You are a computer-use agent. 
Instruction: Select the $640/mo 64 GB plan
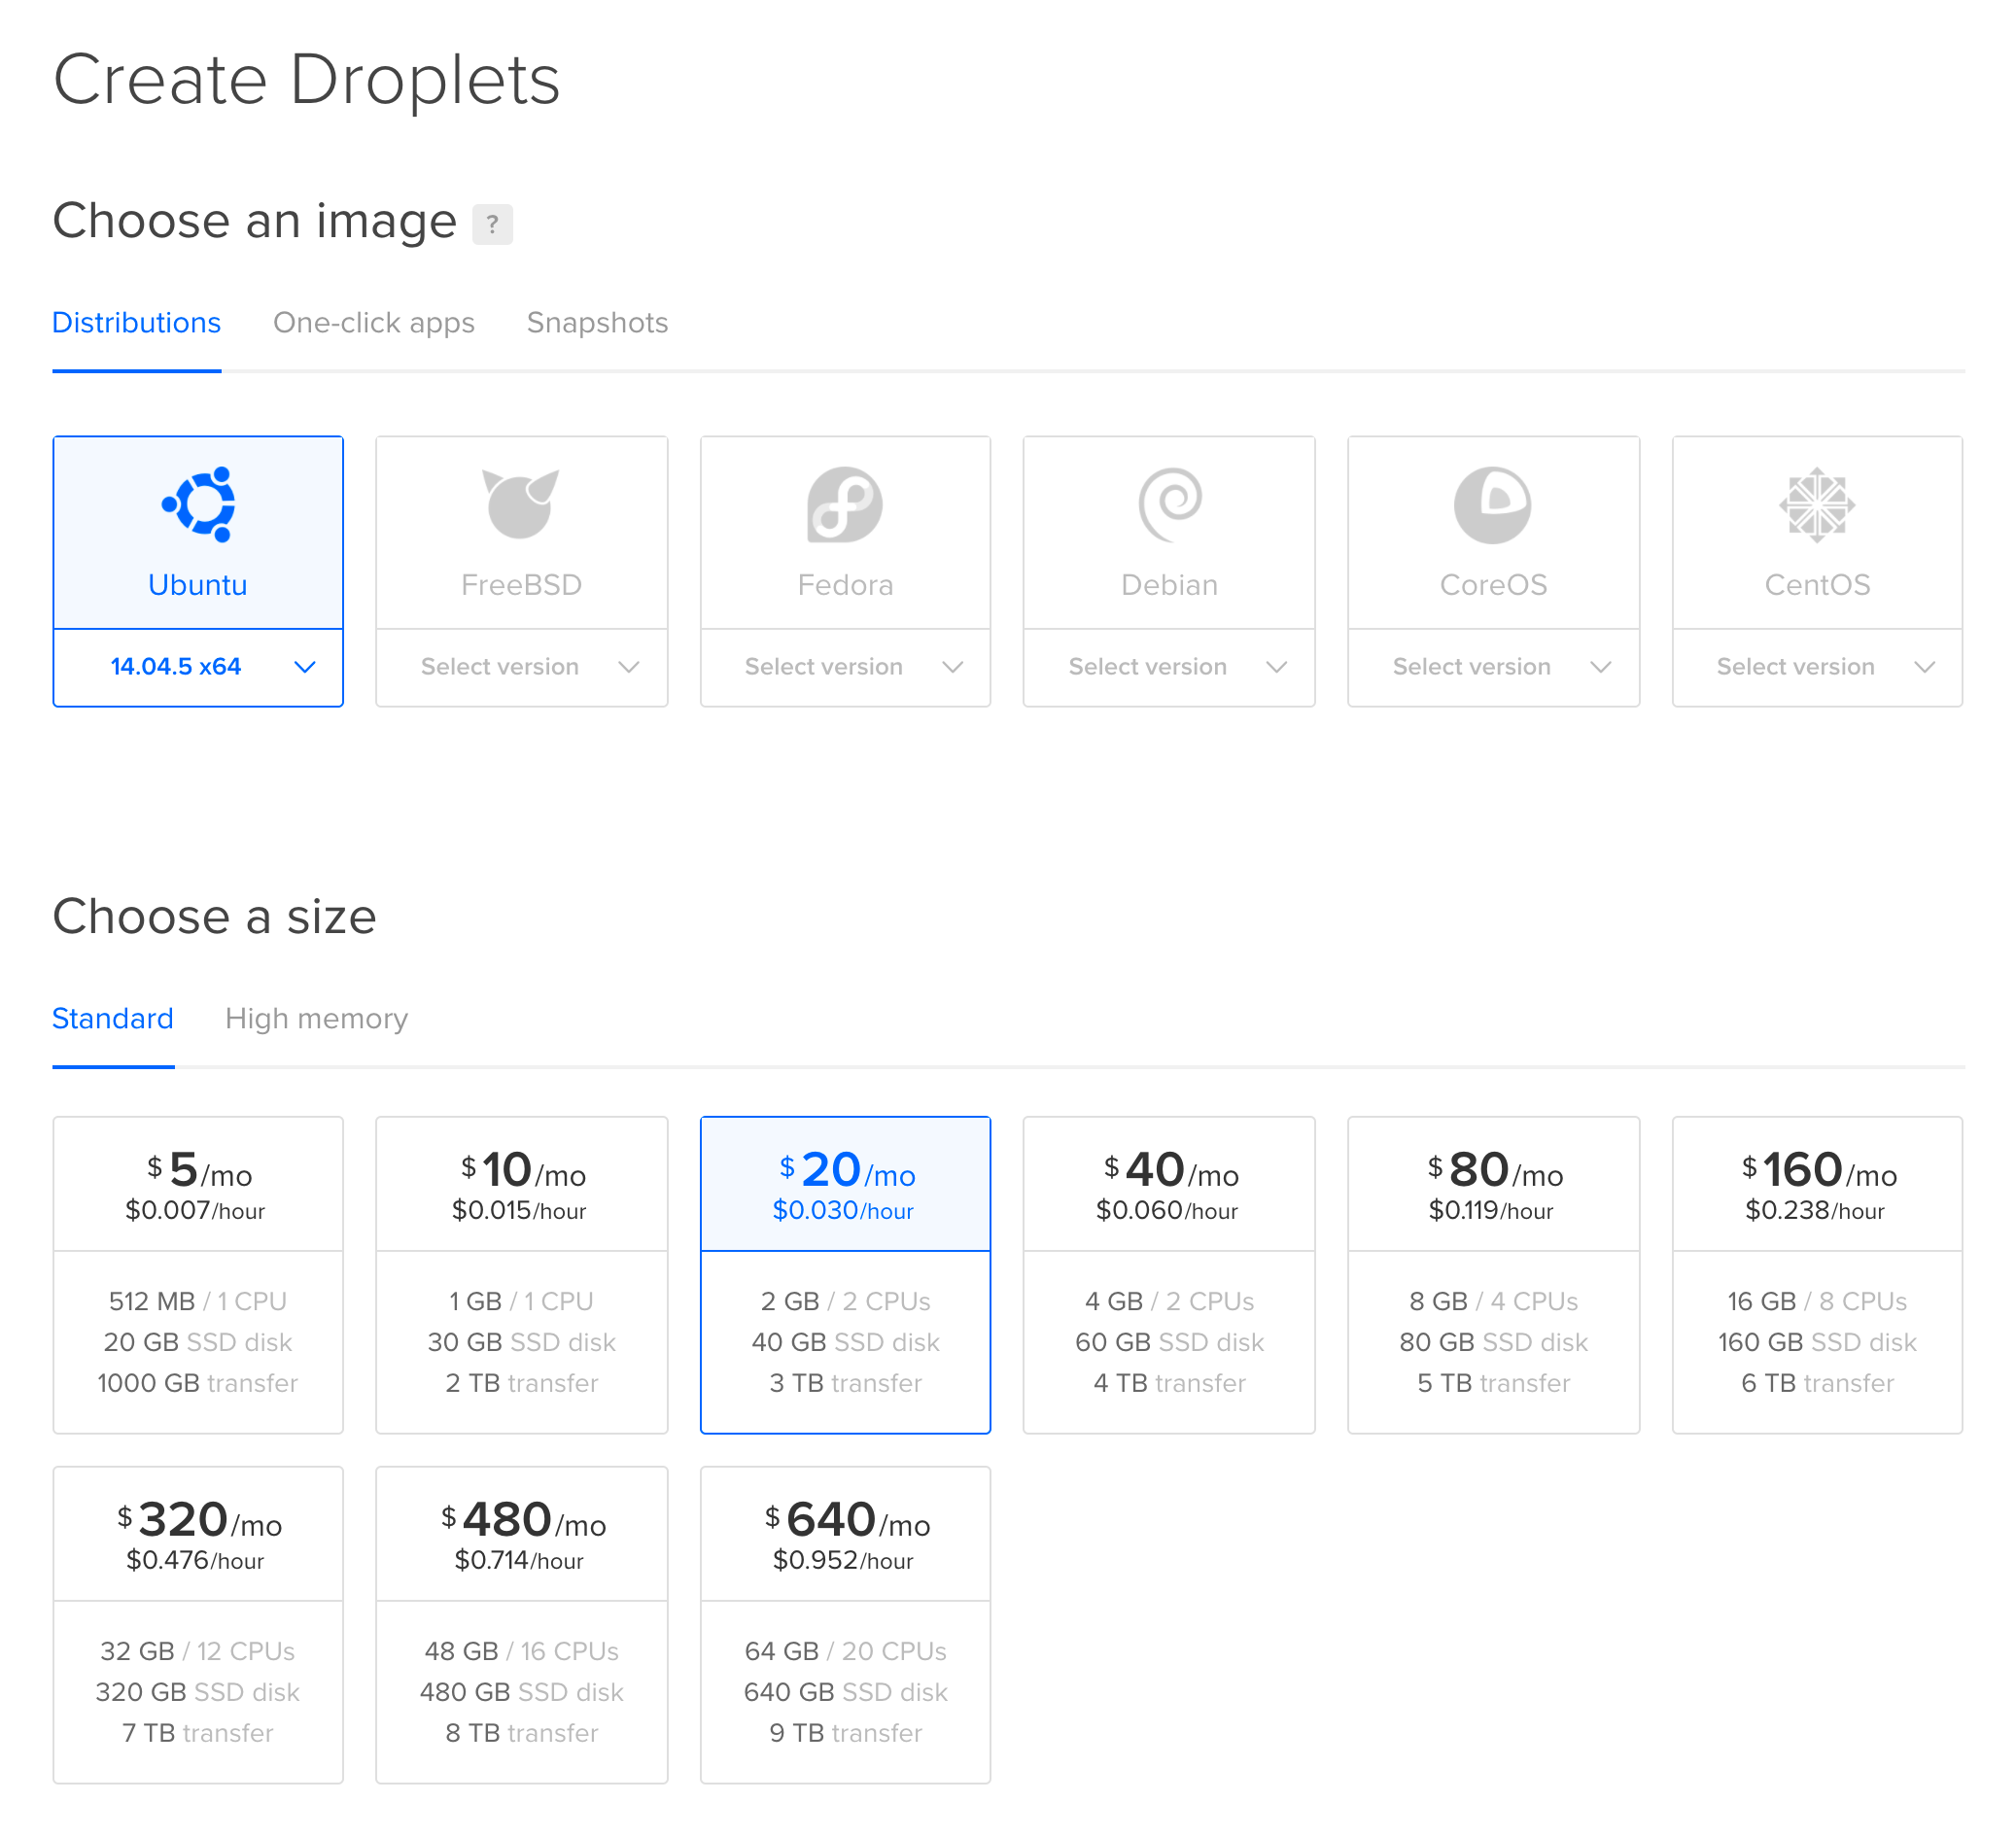pyautogui.click(x=845, y=1624)
